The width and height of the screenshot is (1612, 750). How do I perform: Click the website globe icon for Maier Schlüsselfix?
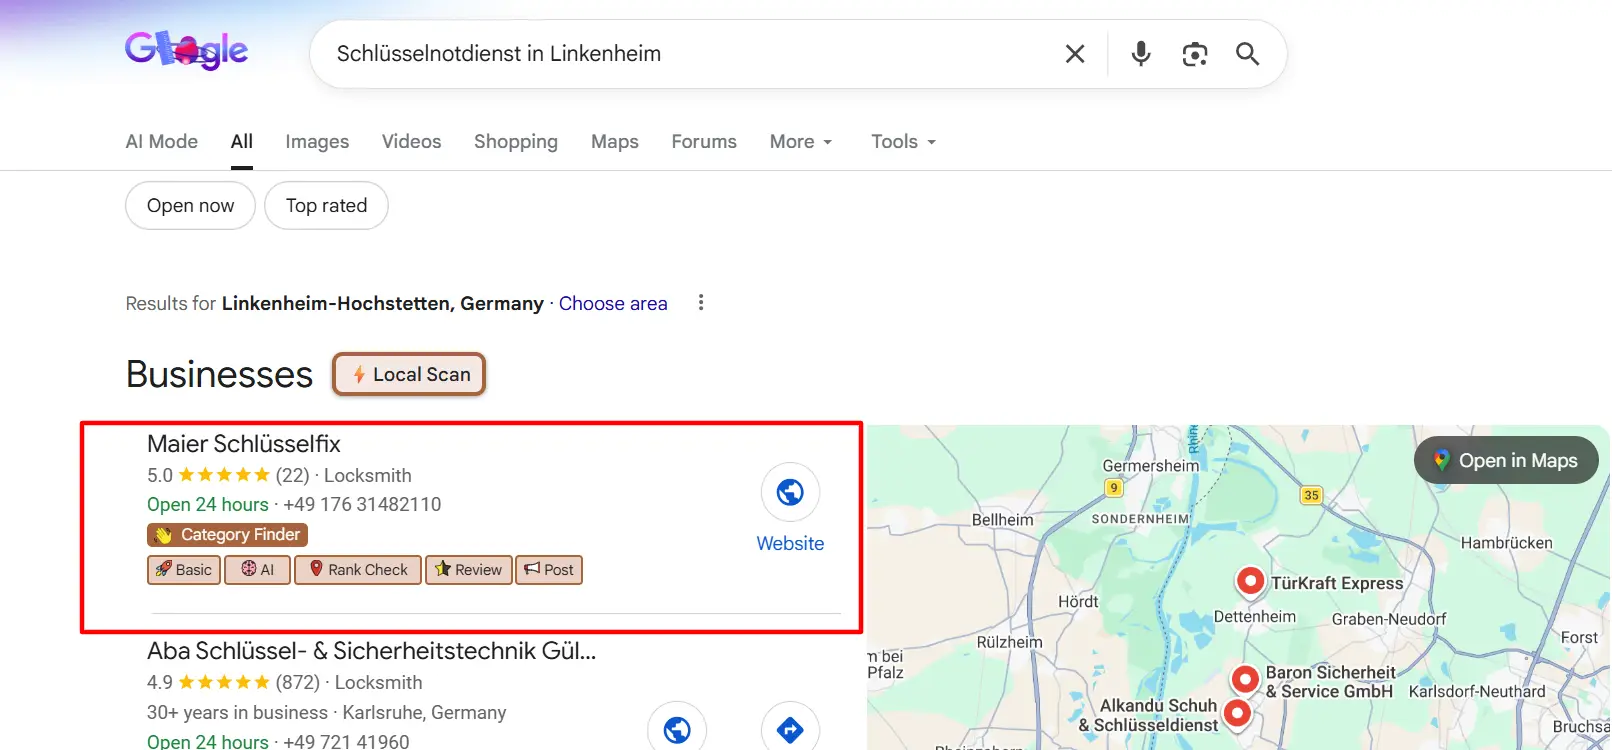point(790,492)
